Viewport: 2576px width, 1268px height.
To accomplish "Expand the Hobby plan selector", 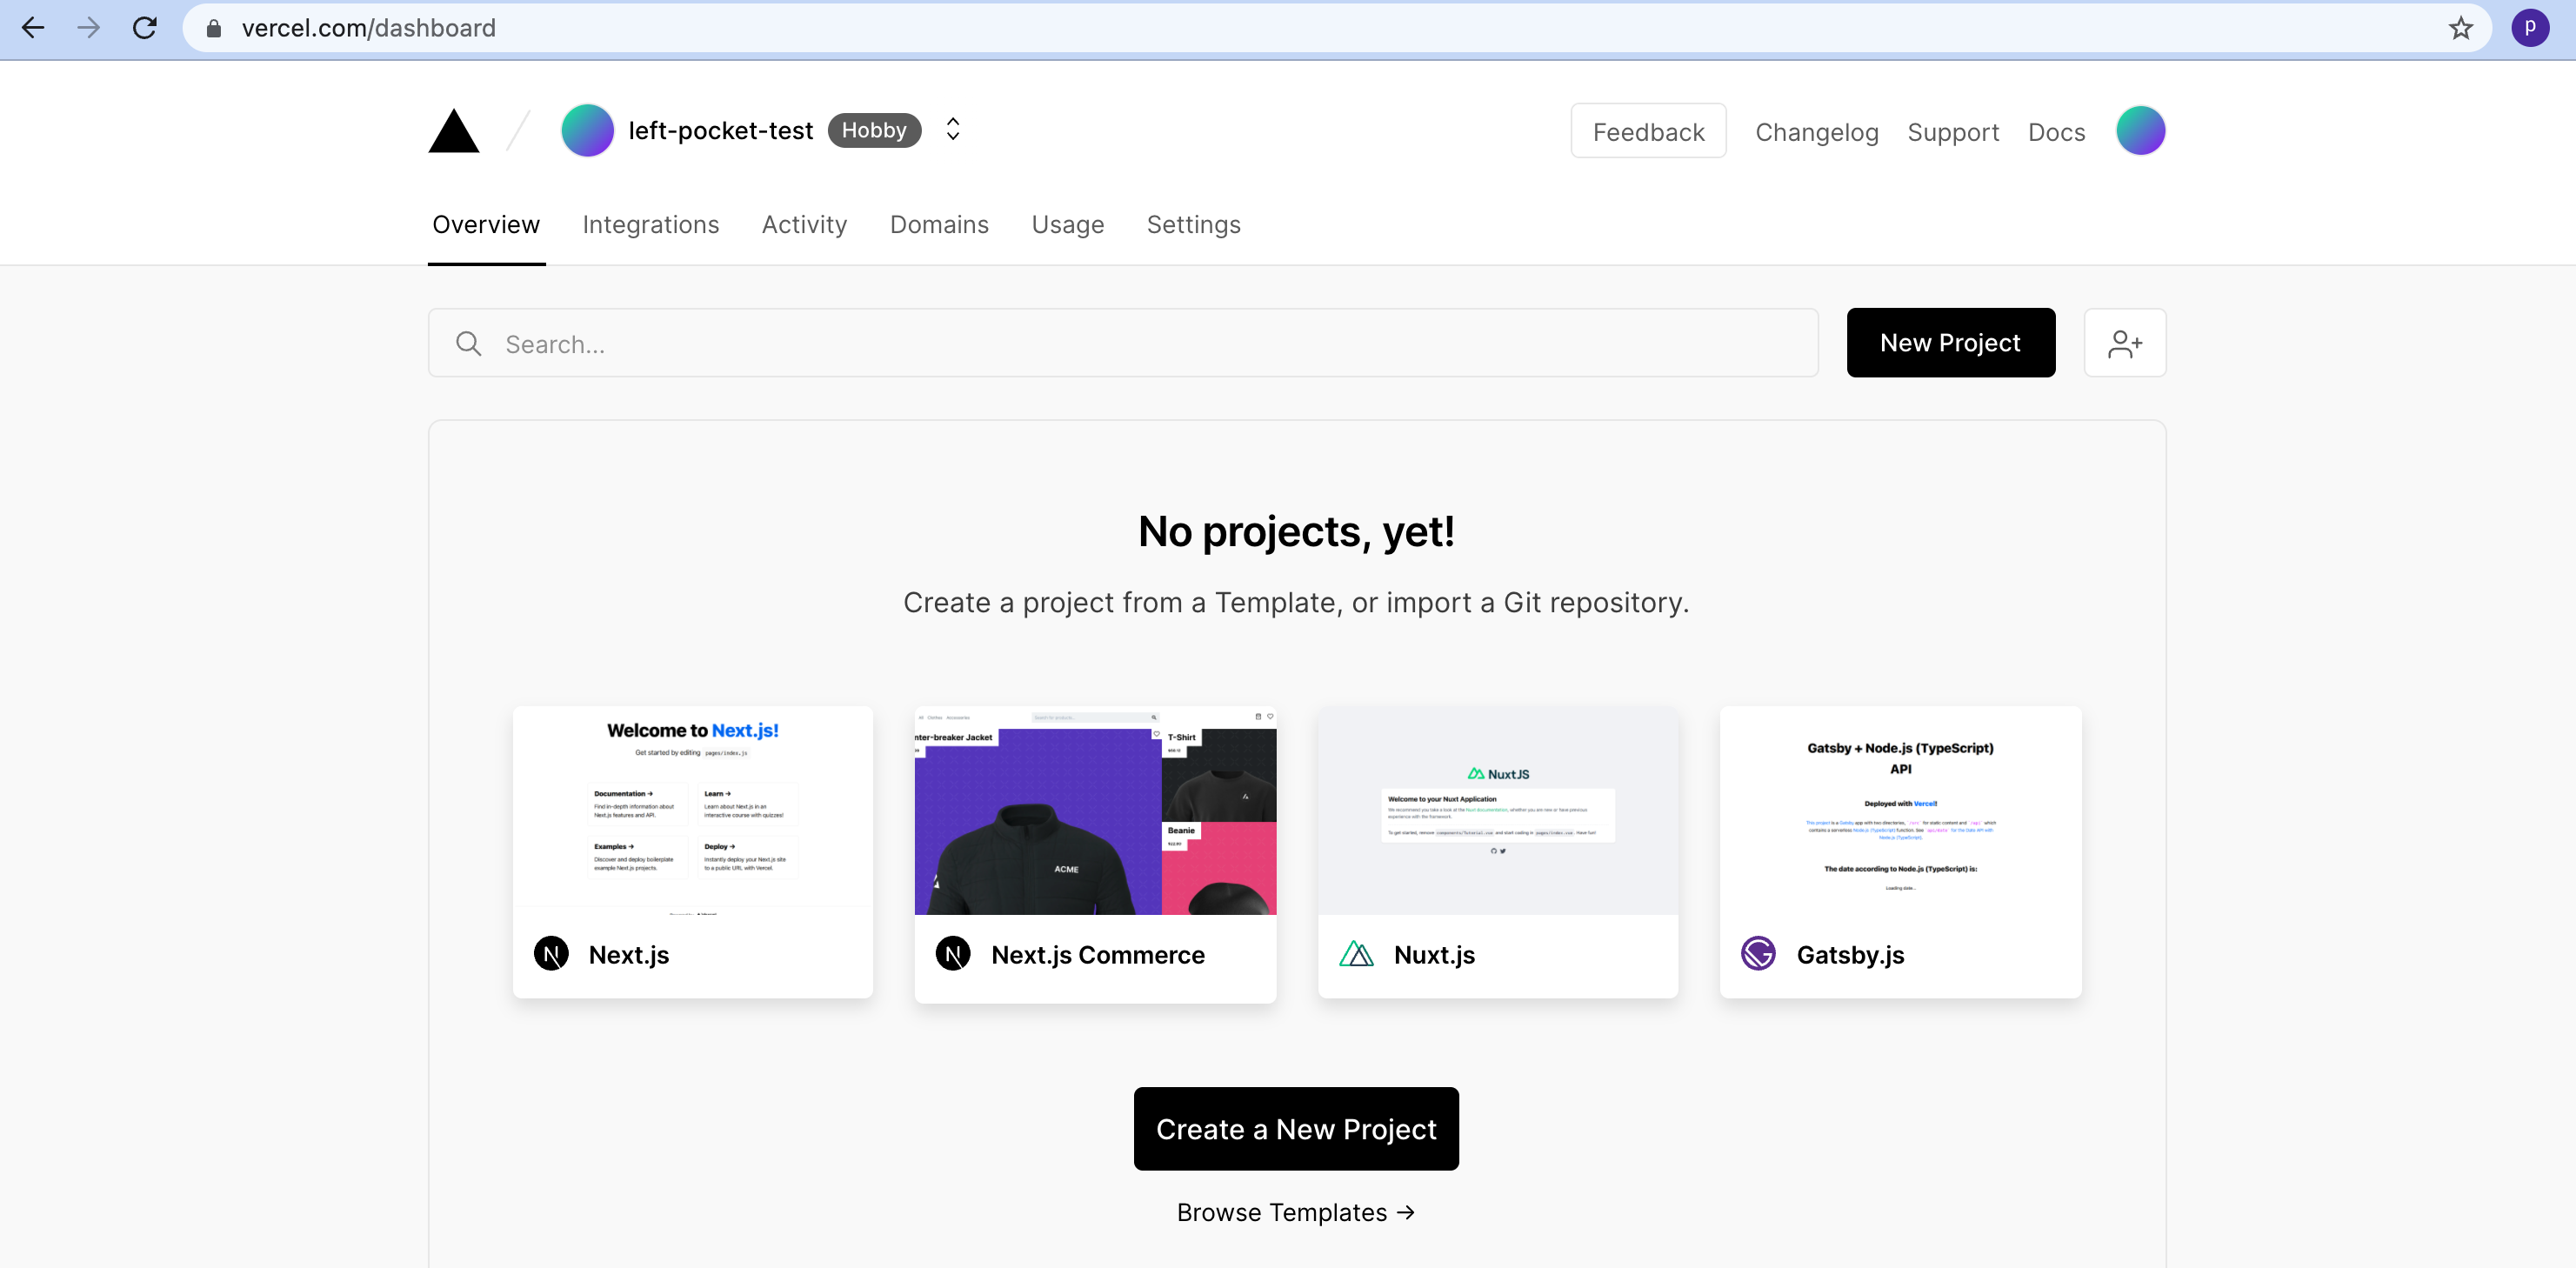I will click(874, 129).
